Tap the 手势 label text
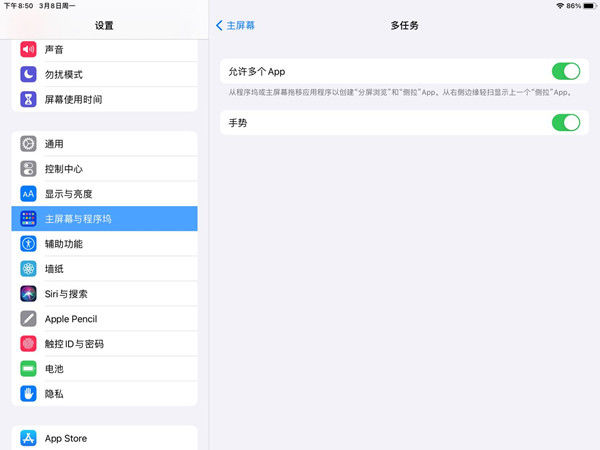600x450 pixels. coord(238,123)
